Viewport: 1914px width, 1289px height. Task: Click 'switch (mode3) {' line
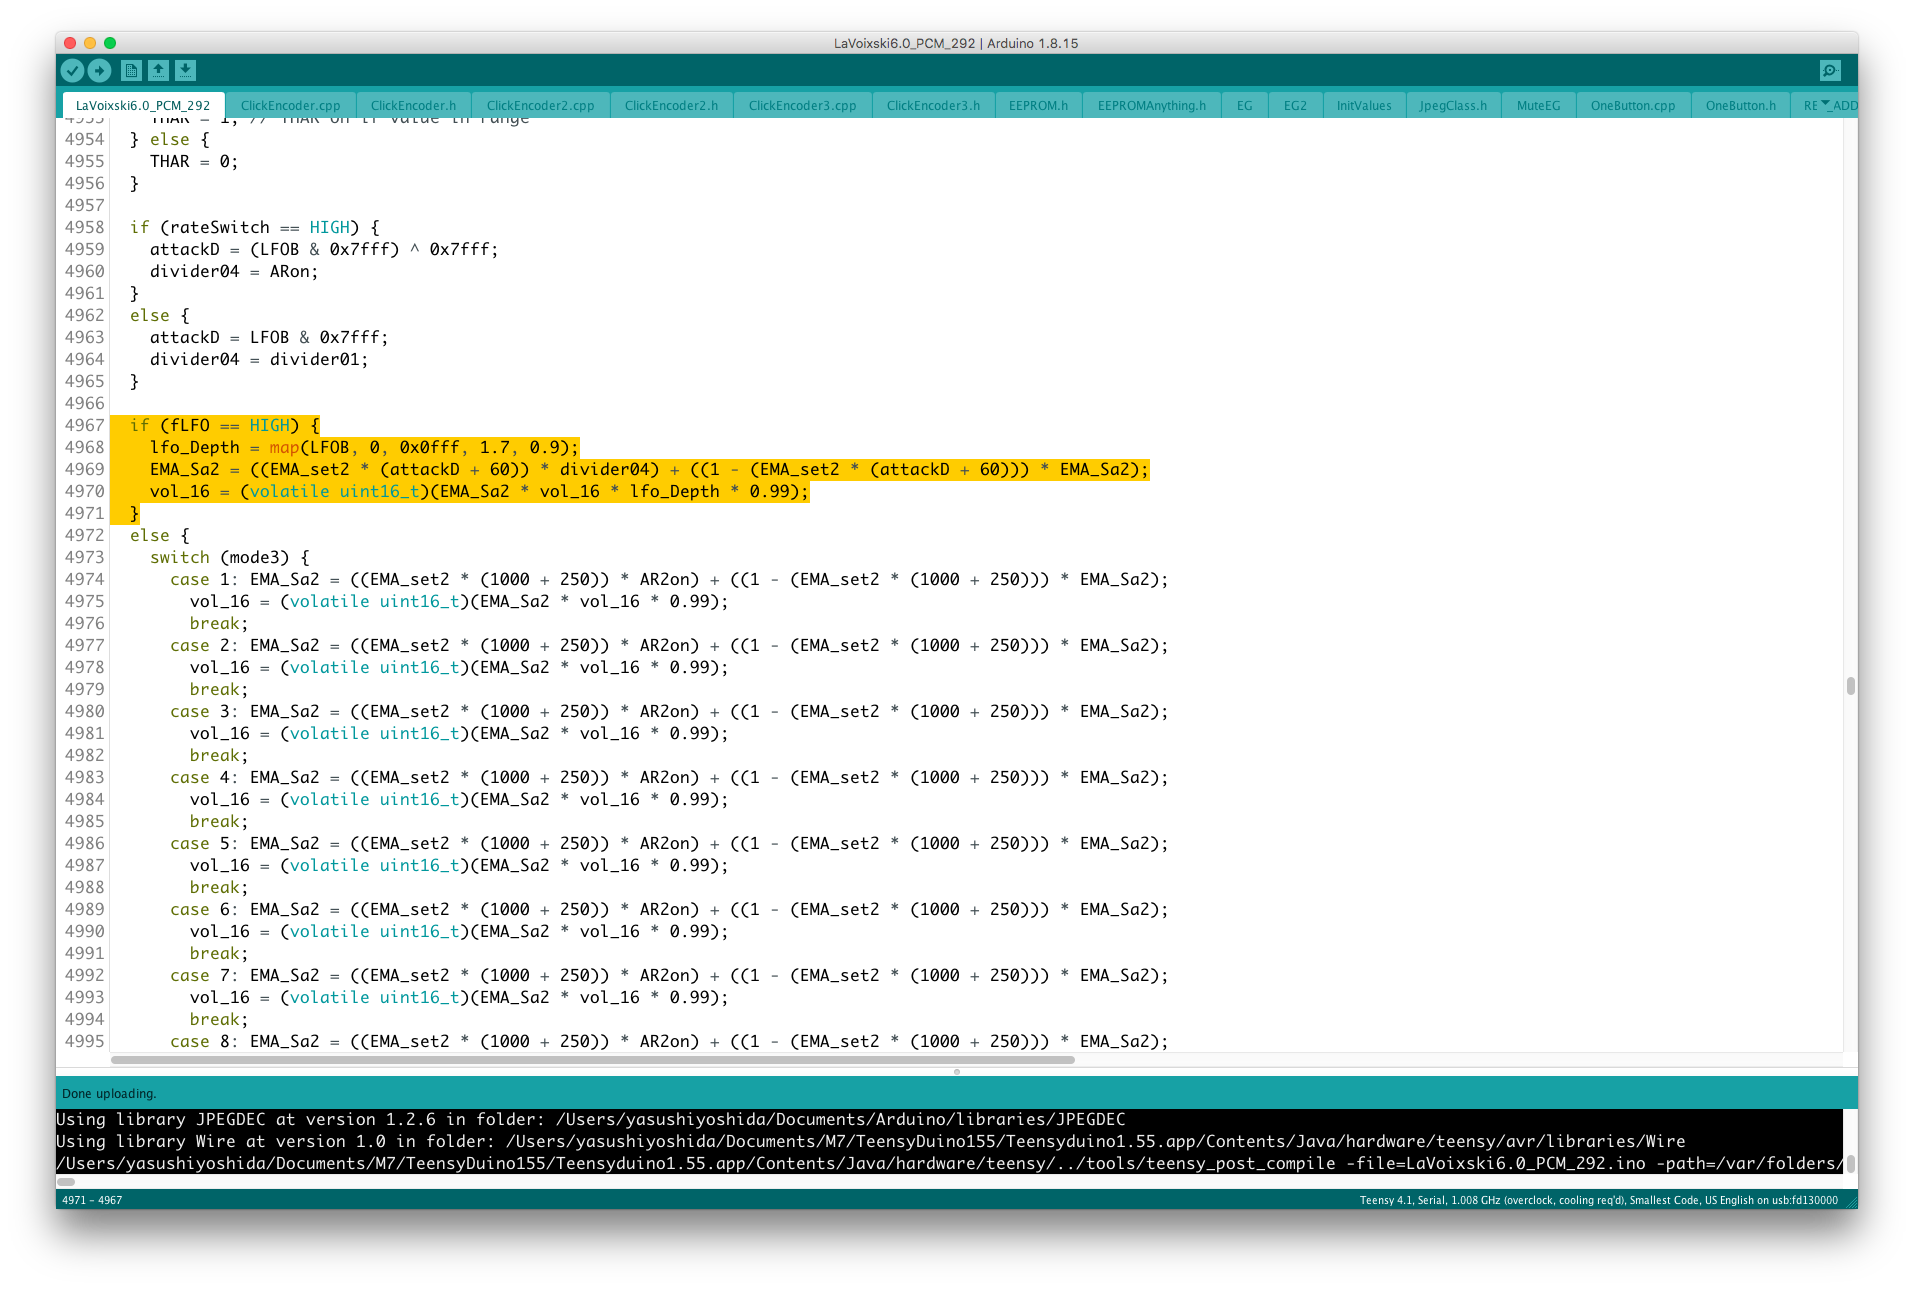[x=229, y=557]
